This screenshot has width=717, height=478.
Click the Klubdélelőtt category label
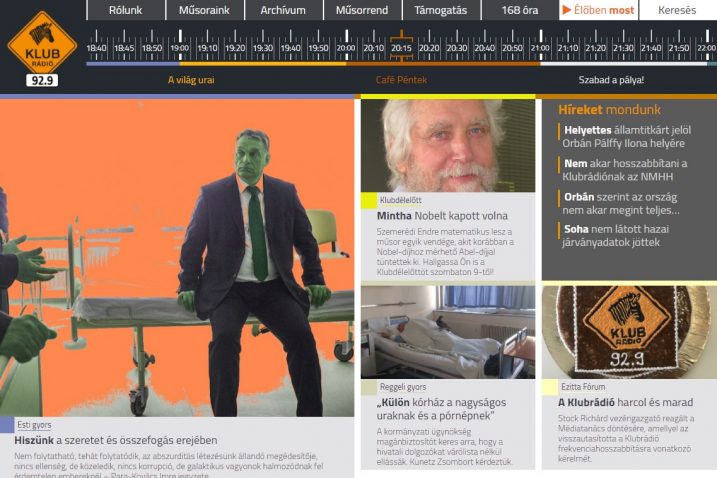tap(401, 200)
